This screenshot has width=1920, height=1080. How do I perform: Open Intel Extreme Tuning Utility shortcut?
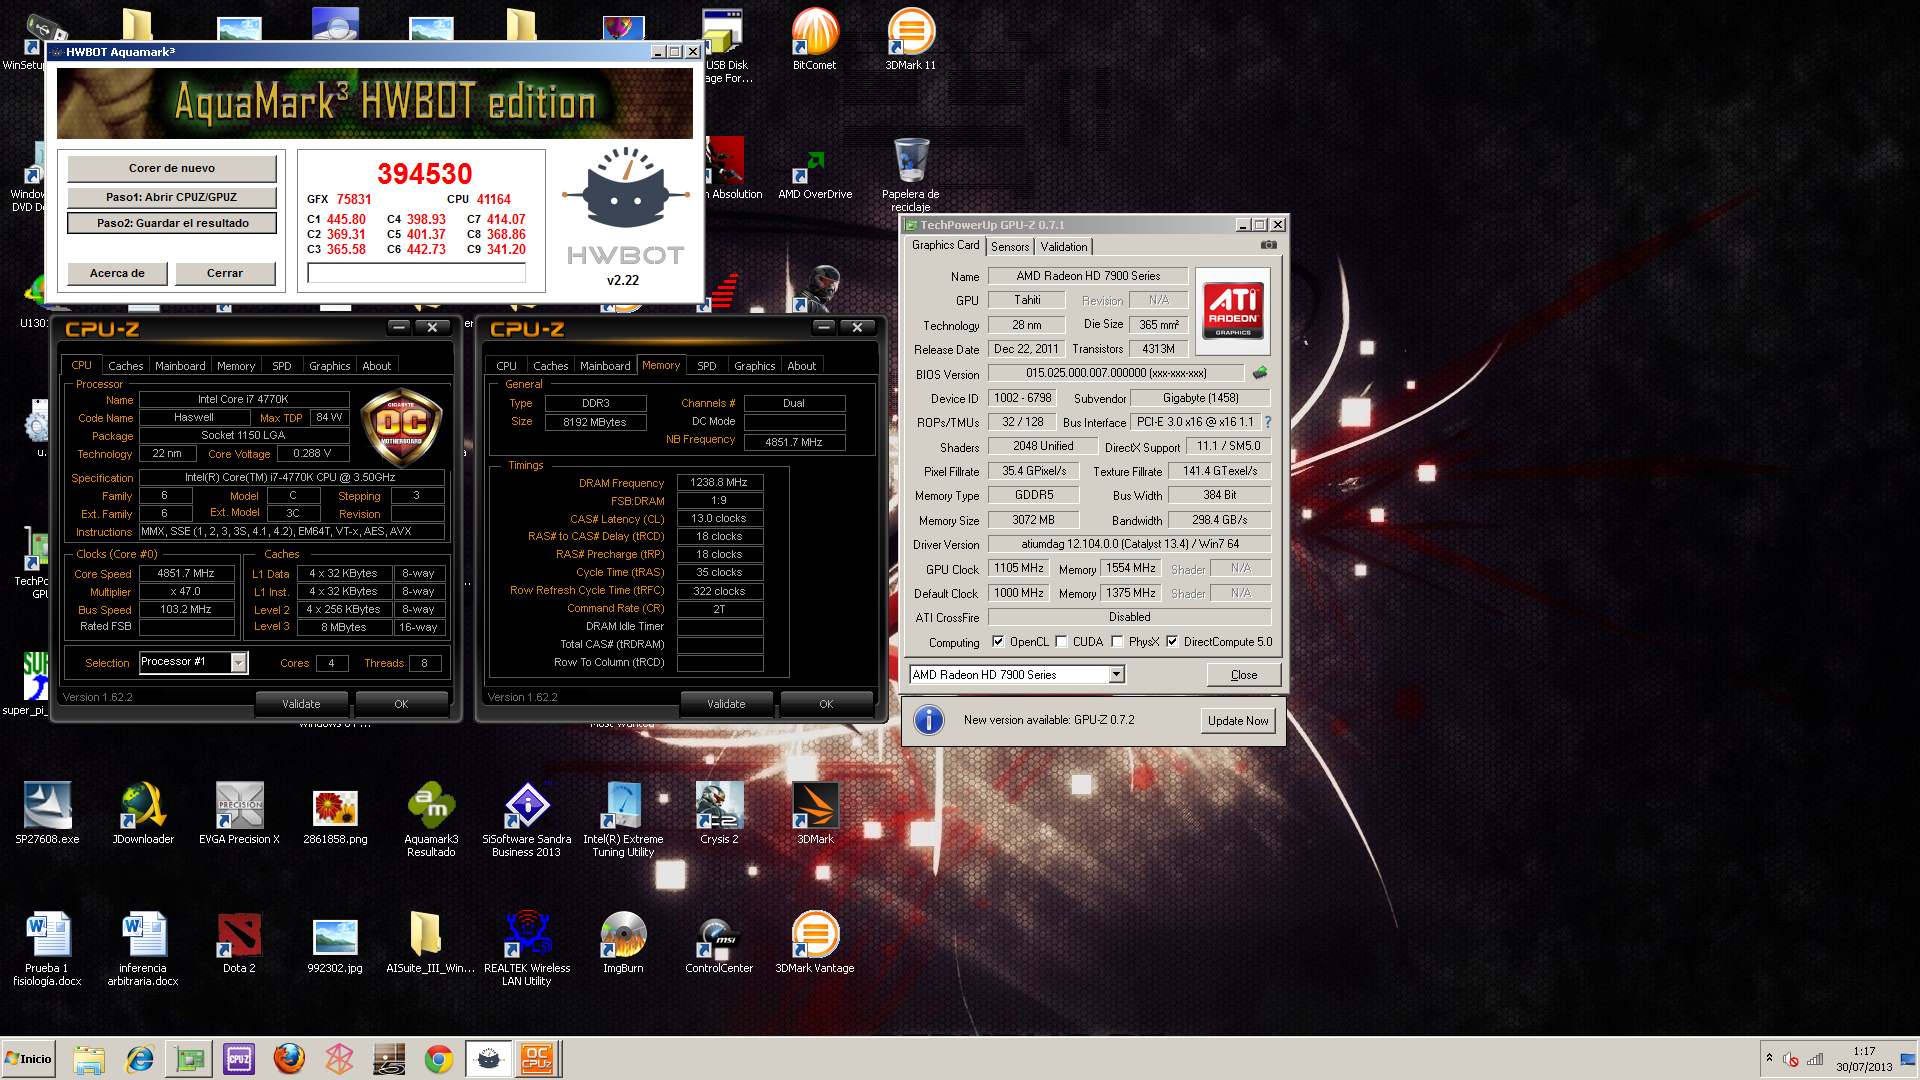pos(623,819)
